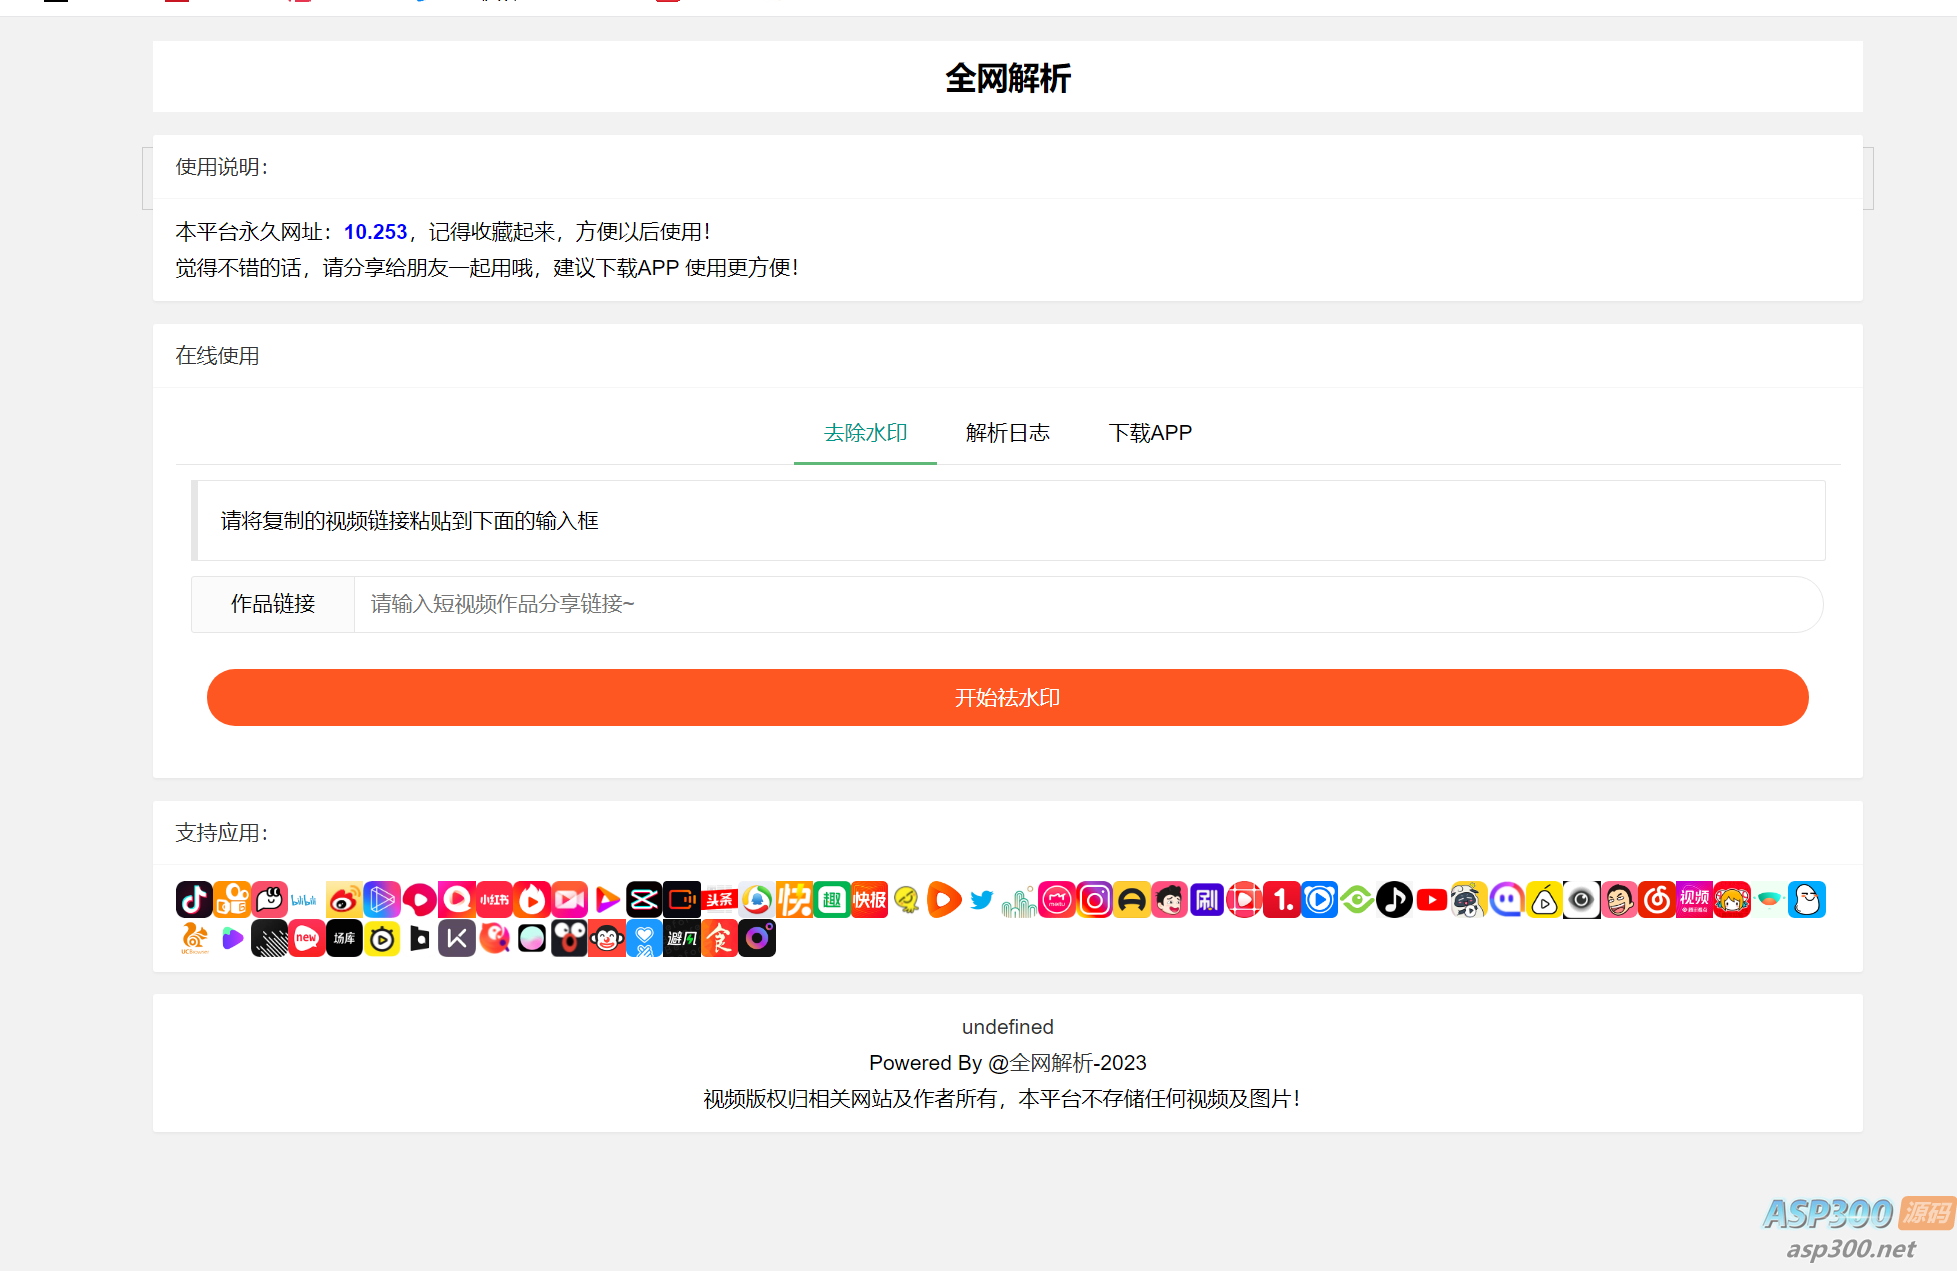Click the black circle music note icon
Image resolution: width=1957 pixels, height=1271 pixels.
point(1394,900)
